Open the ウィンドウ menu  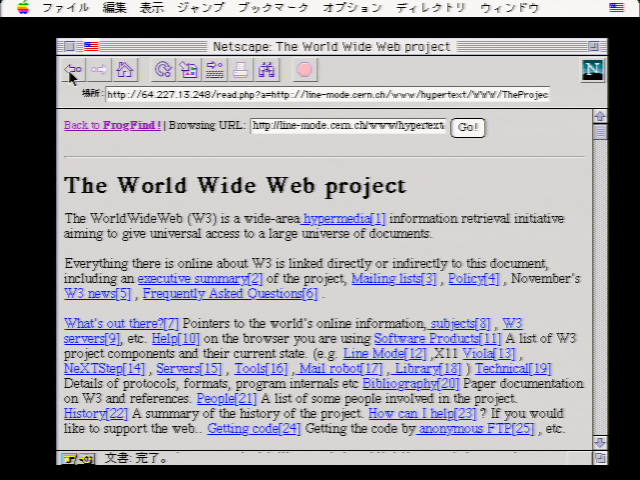pyautogui.click(x=510, y=8)
